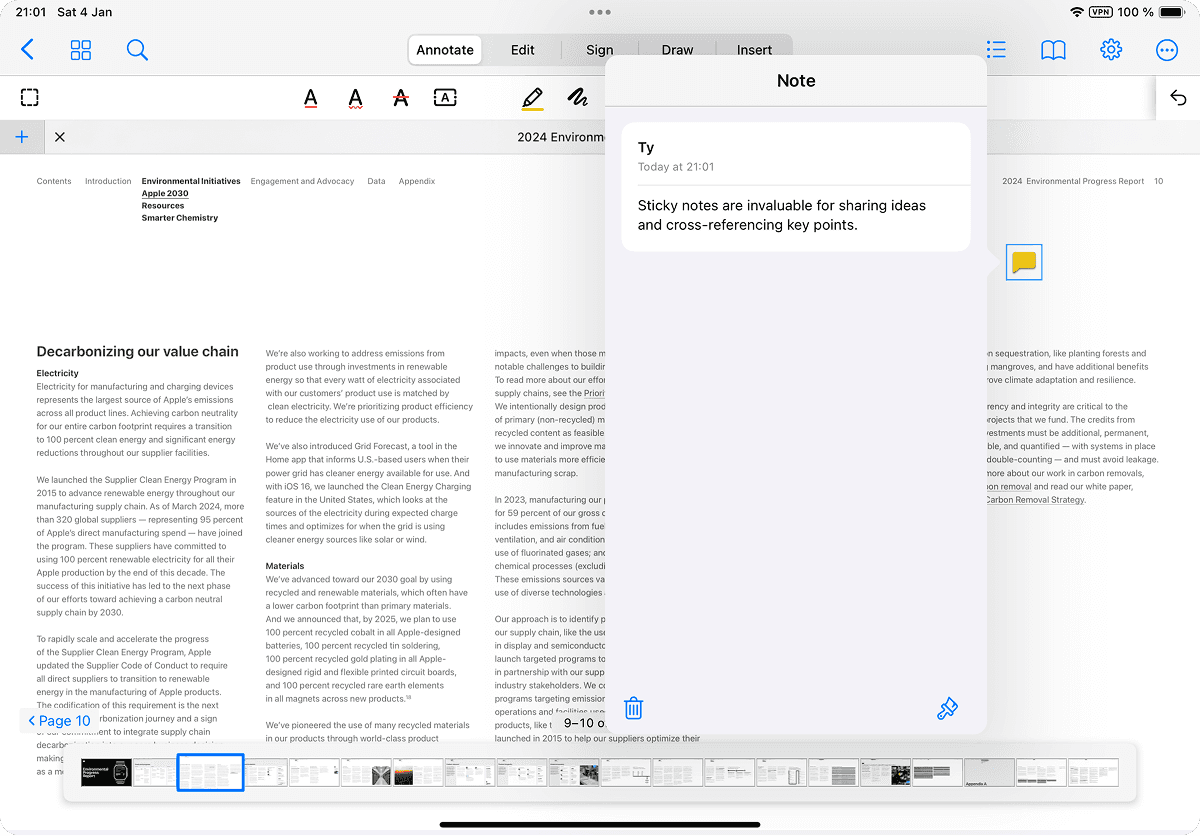Tap the 2024 Environmental Progress Report header
This screenshot has width=1200, height=836.
click(x=1073, y=181)
